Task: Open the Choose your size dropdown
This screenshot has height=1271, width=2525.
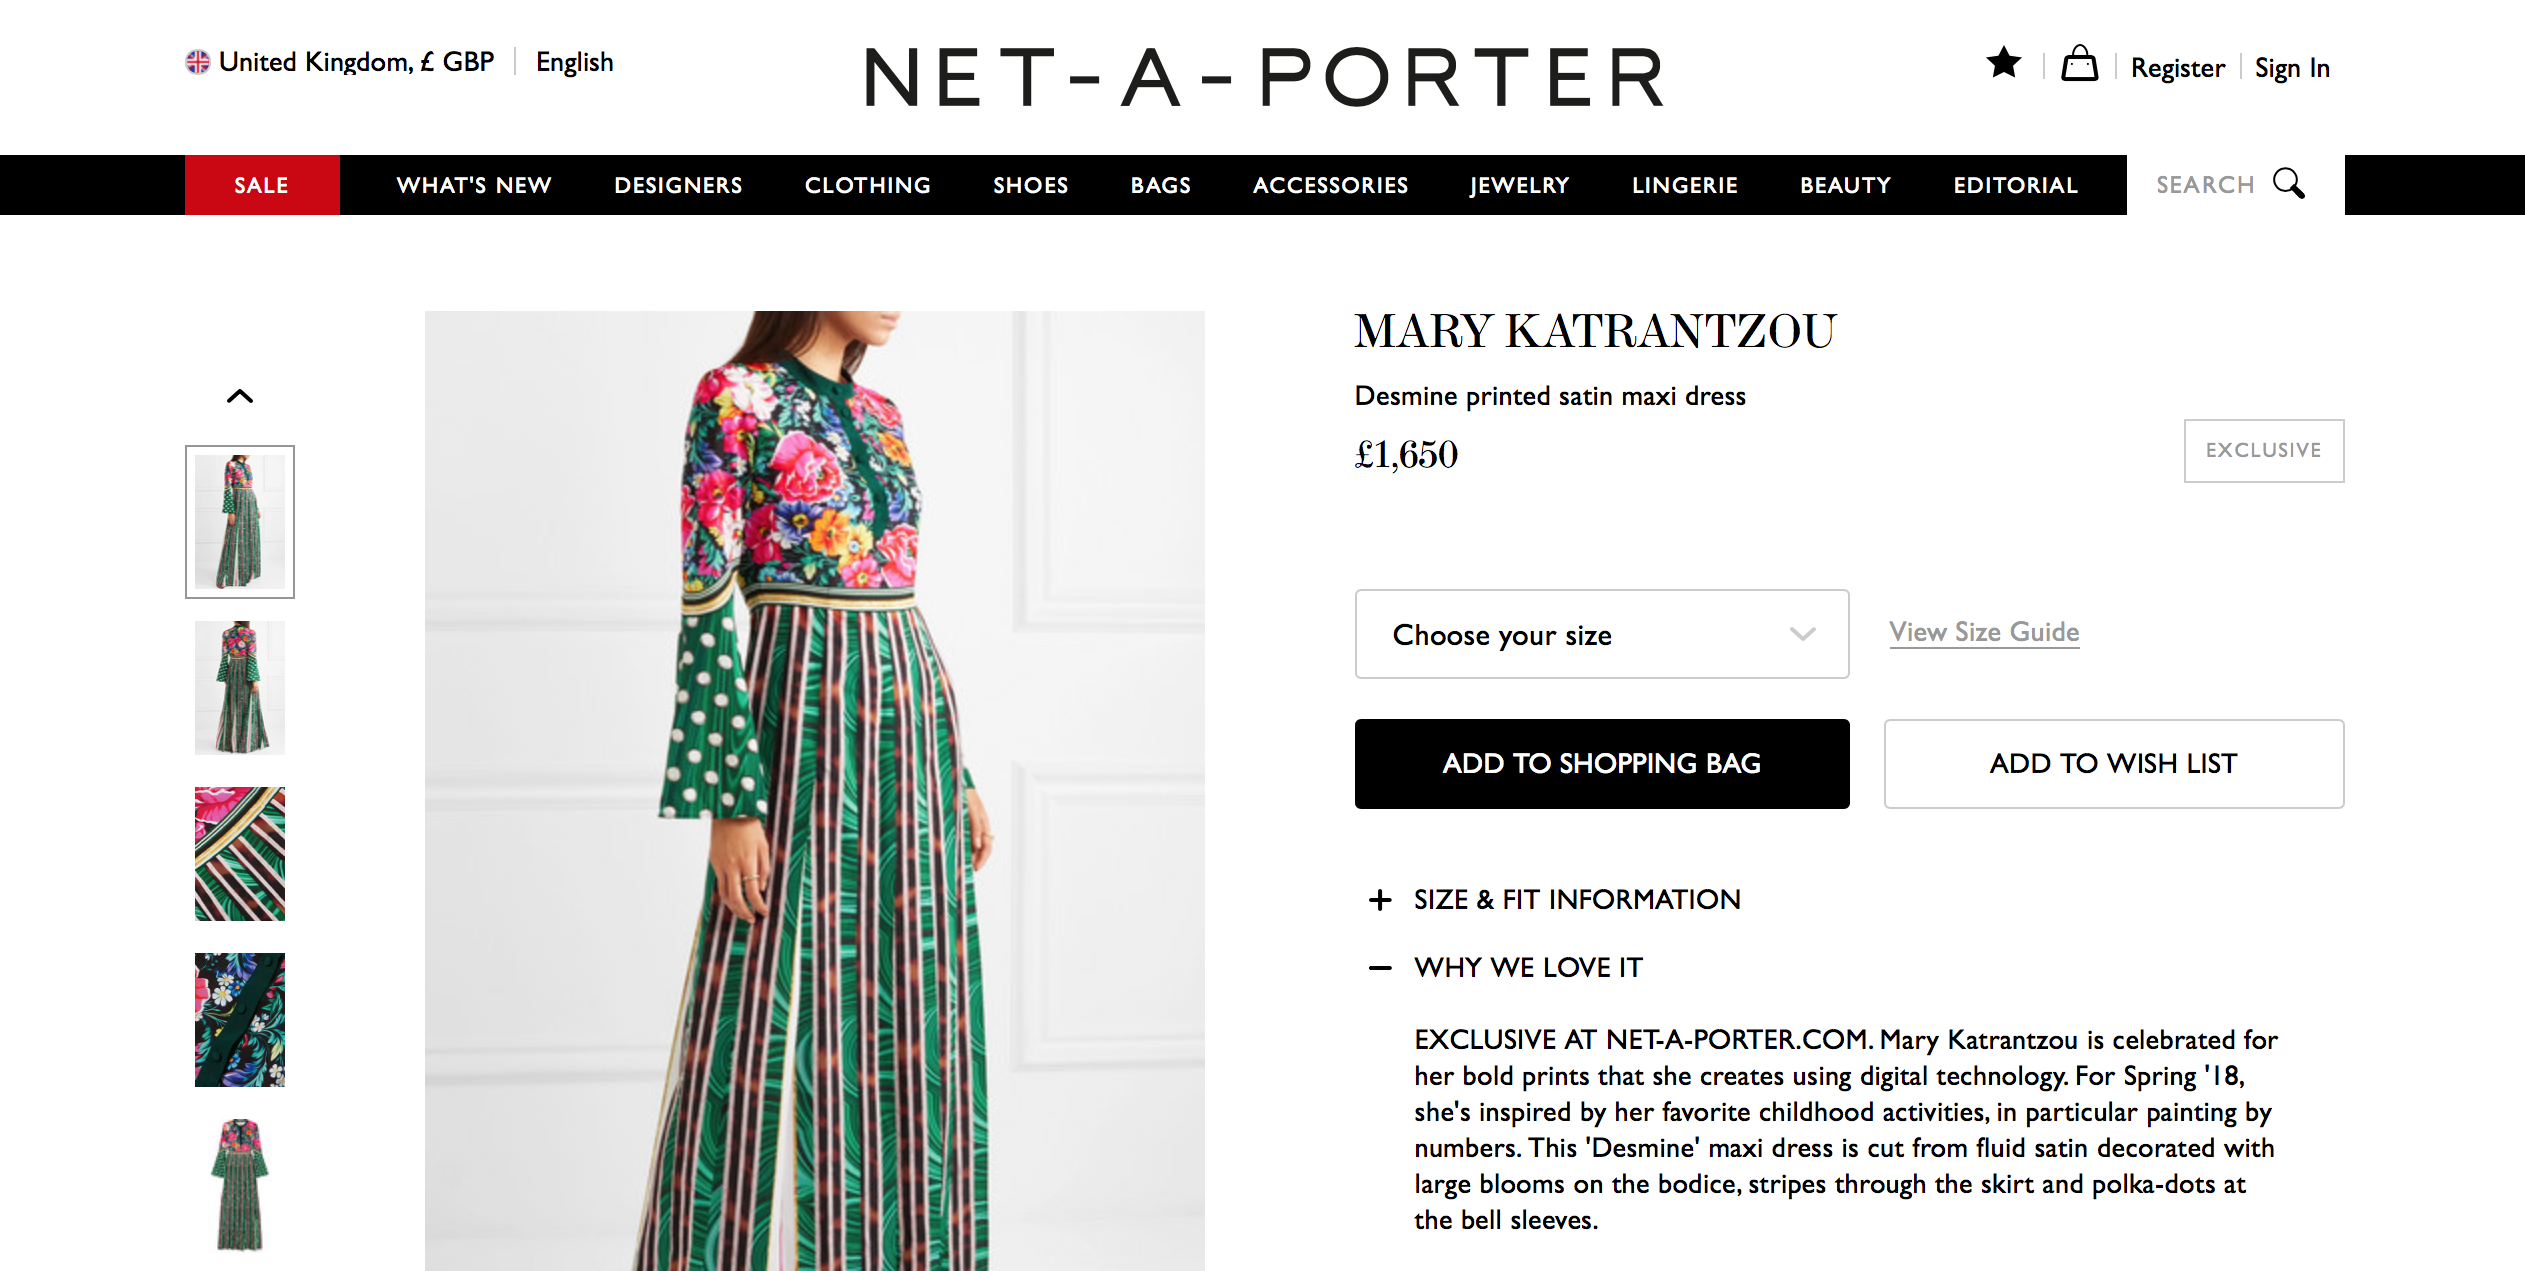Action: pos(1601,634)
